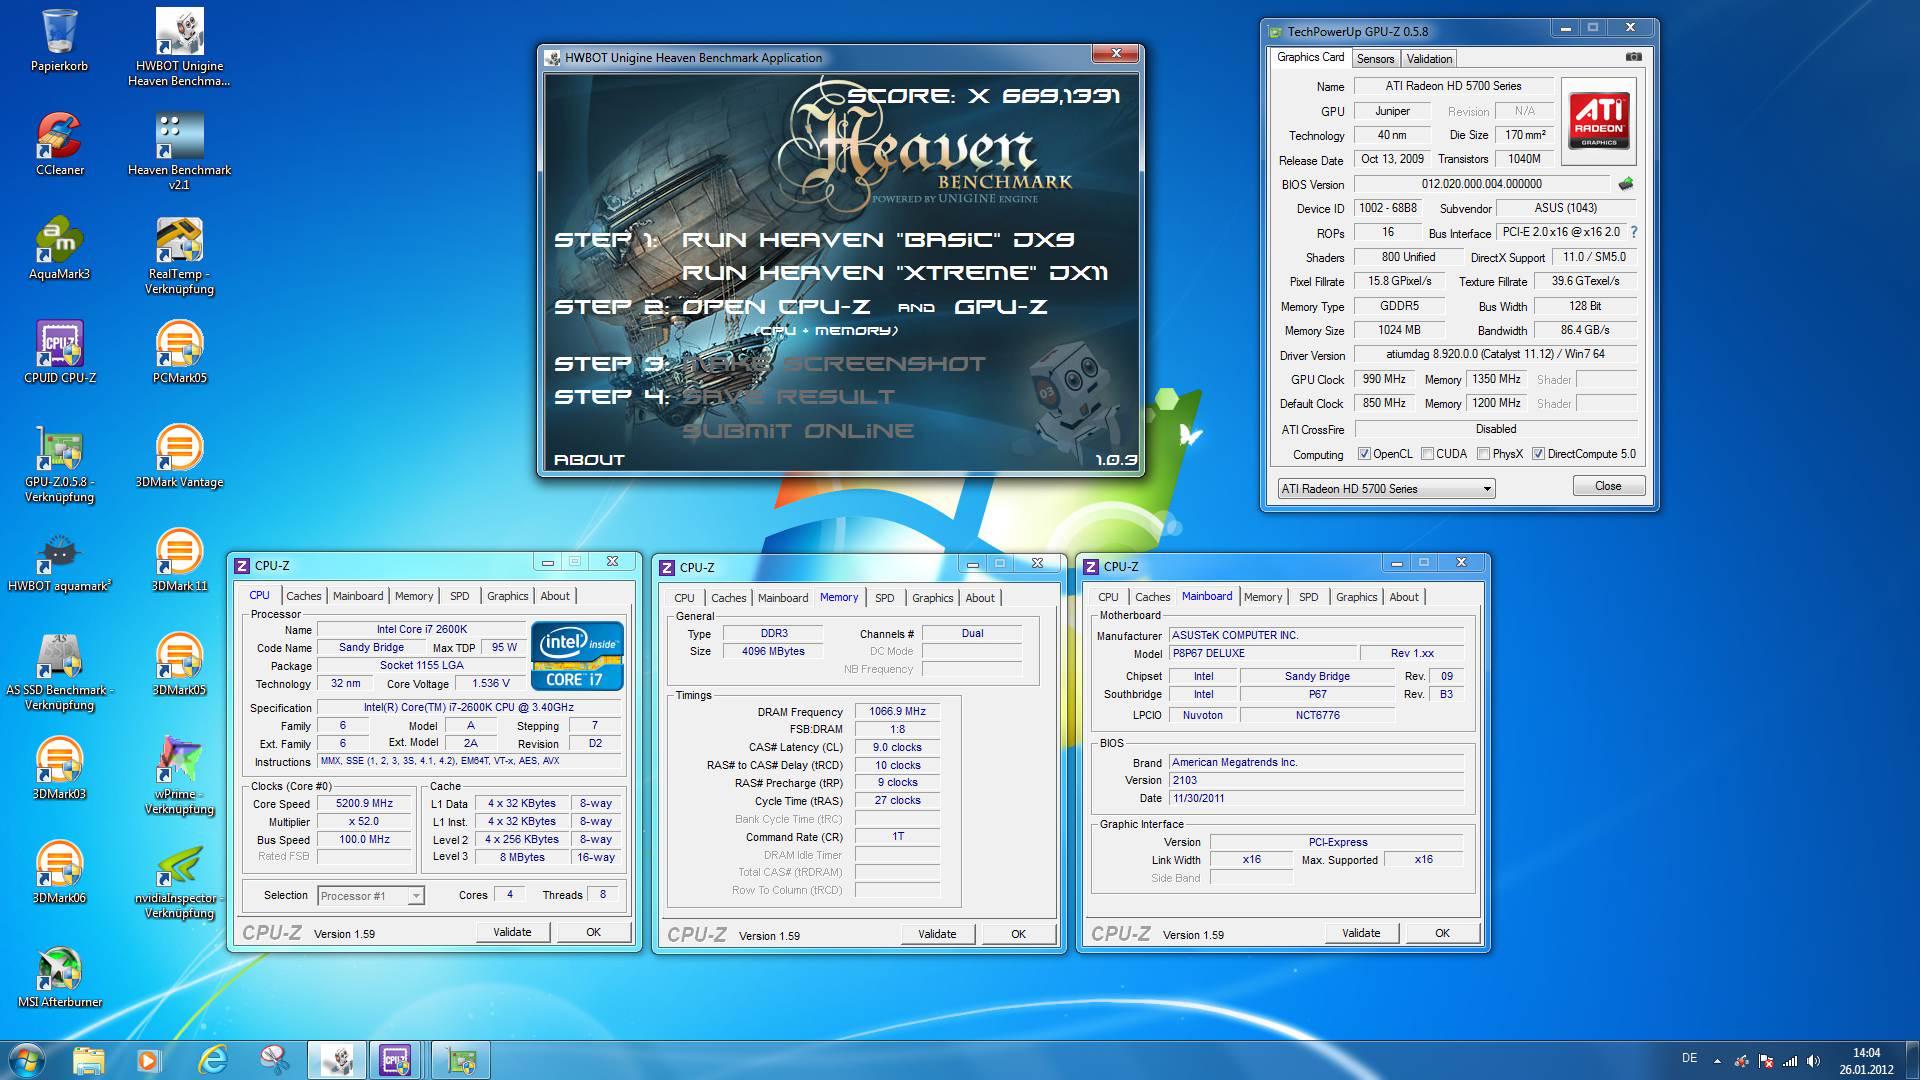
Task: Open the Papierkorb recycle bin icon
Action: point(59,40)
